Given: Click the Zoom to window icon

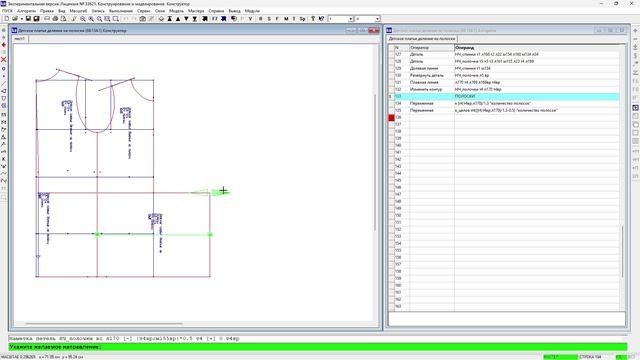Looking at the screenshot, I should pyautogui.click(x=107, y=18).
